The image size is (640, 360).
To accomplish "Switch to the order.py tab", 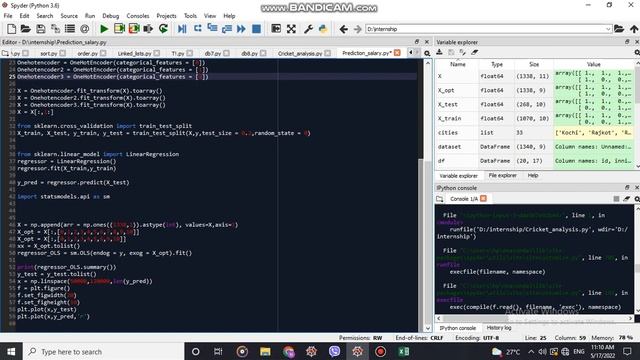I will (87, 53).
